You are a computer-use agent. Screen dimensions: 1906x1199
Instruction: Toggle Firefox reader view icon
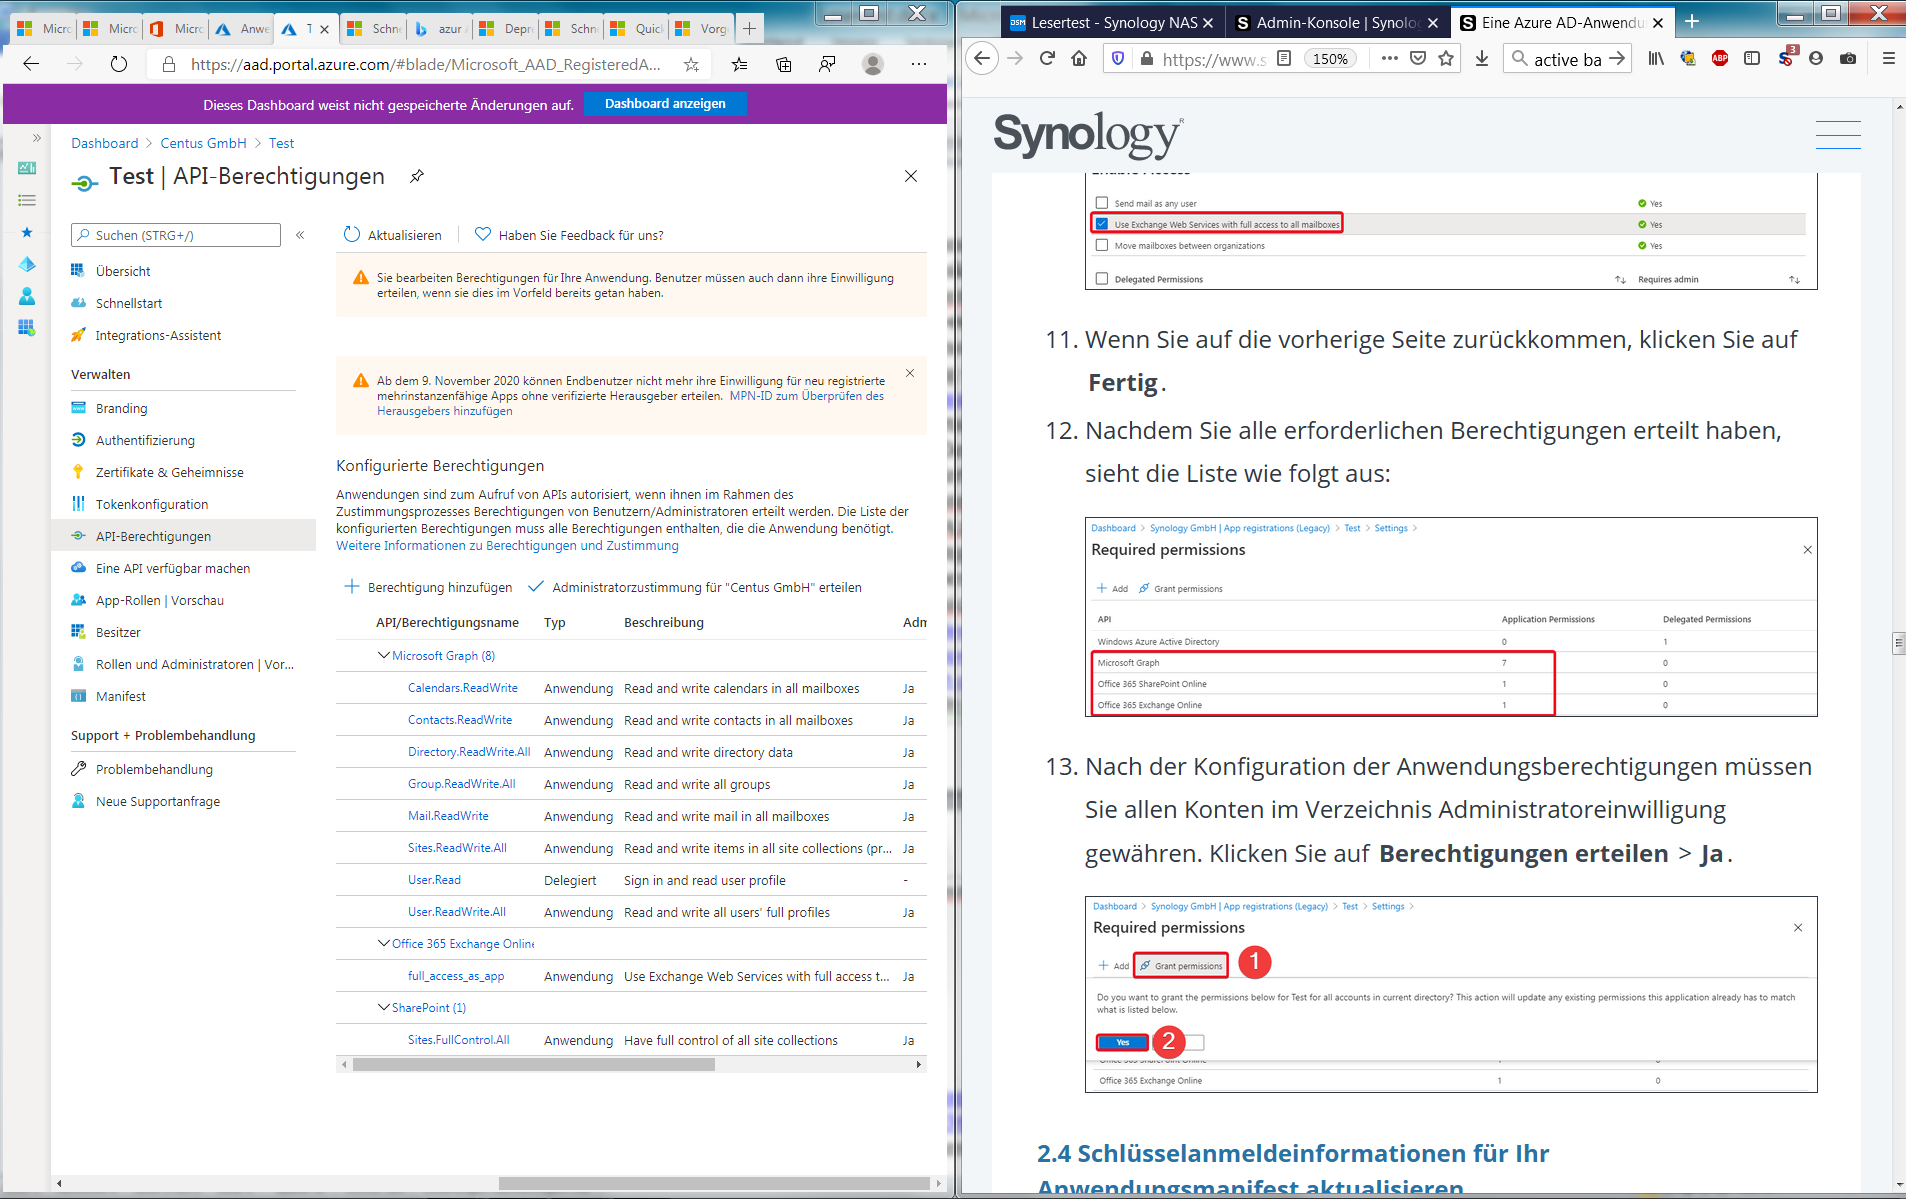click(1284, 58)
